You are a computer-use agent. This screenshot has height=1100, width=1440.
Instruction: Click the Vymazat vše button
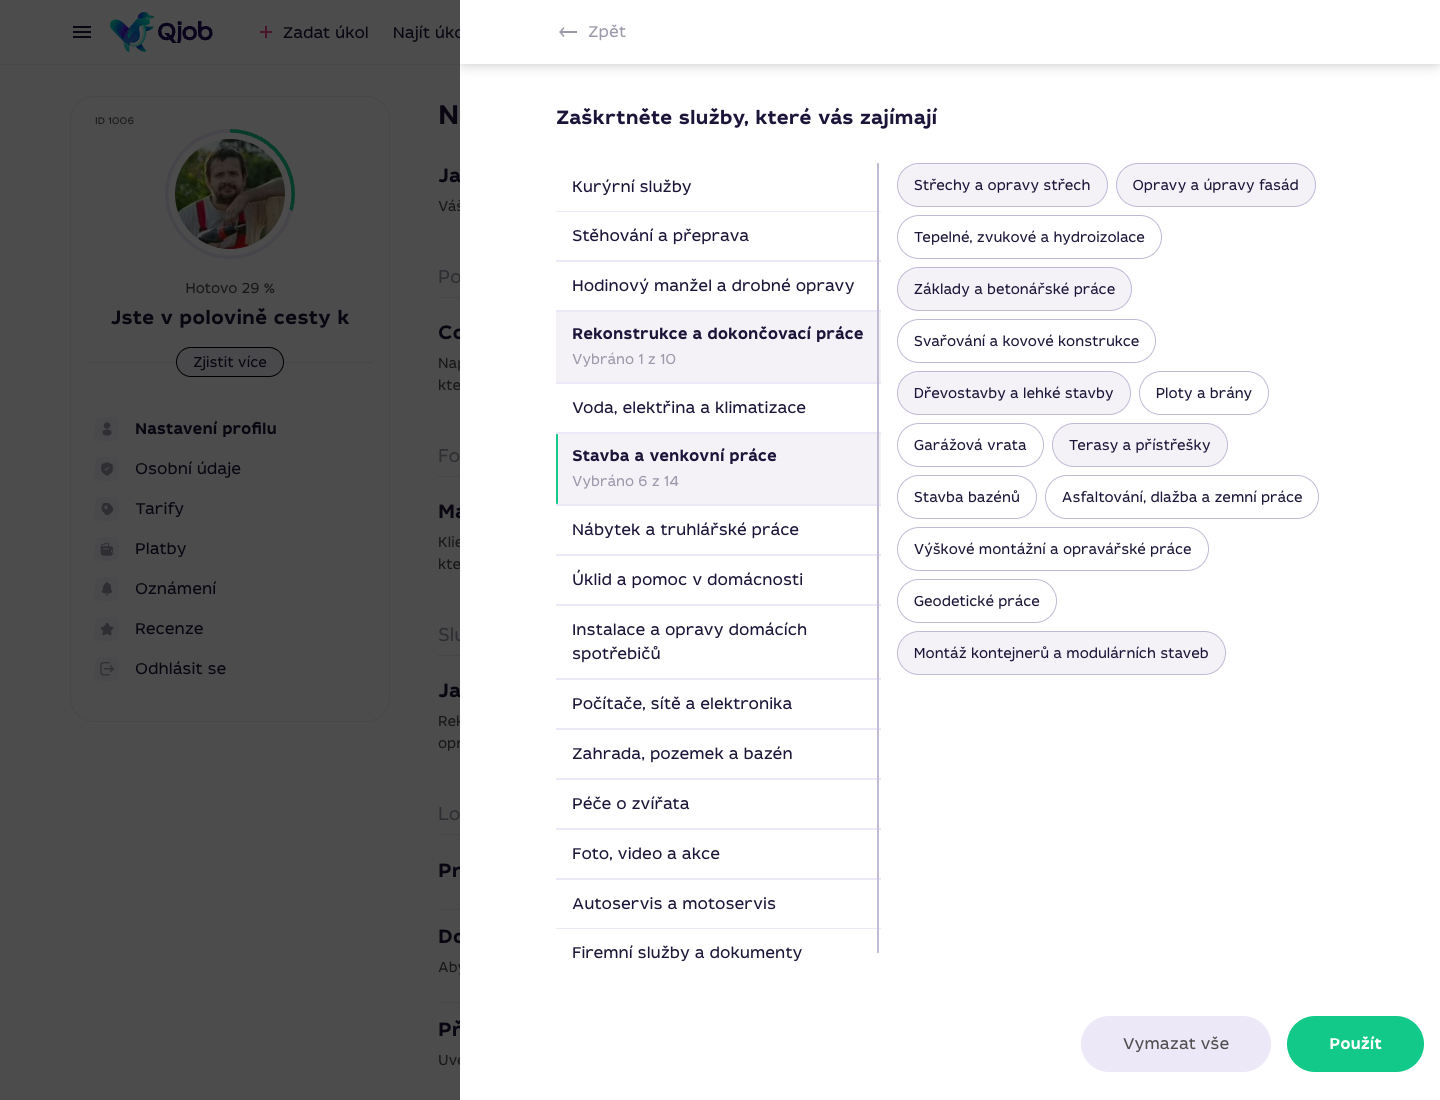(x=1176, y=1044)
